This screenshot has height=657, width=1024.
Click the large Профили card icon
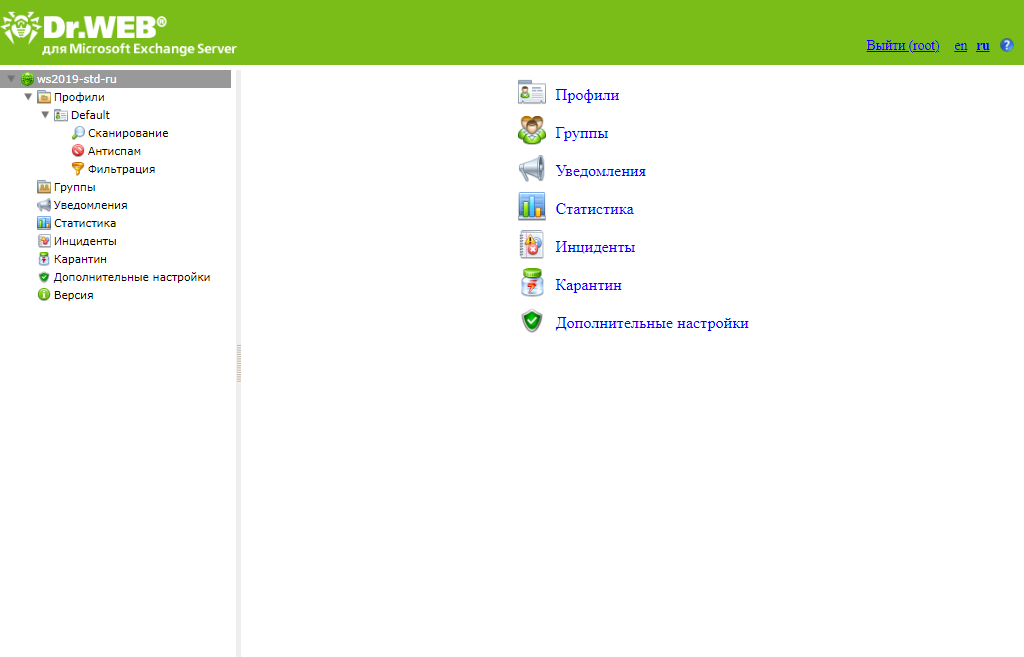532,93
